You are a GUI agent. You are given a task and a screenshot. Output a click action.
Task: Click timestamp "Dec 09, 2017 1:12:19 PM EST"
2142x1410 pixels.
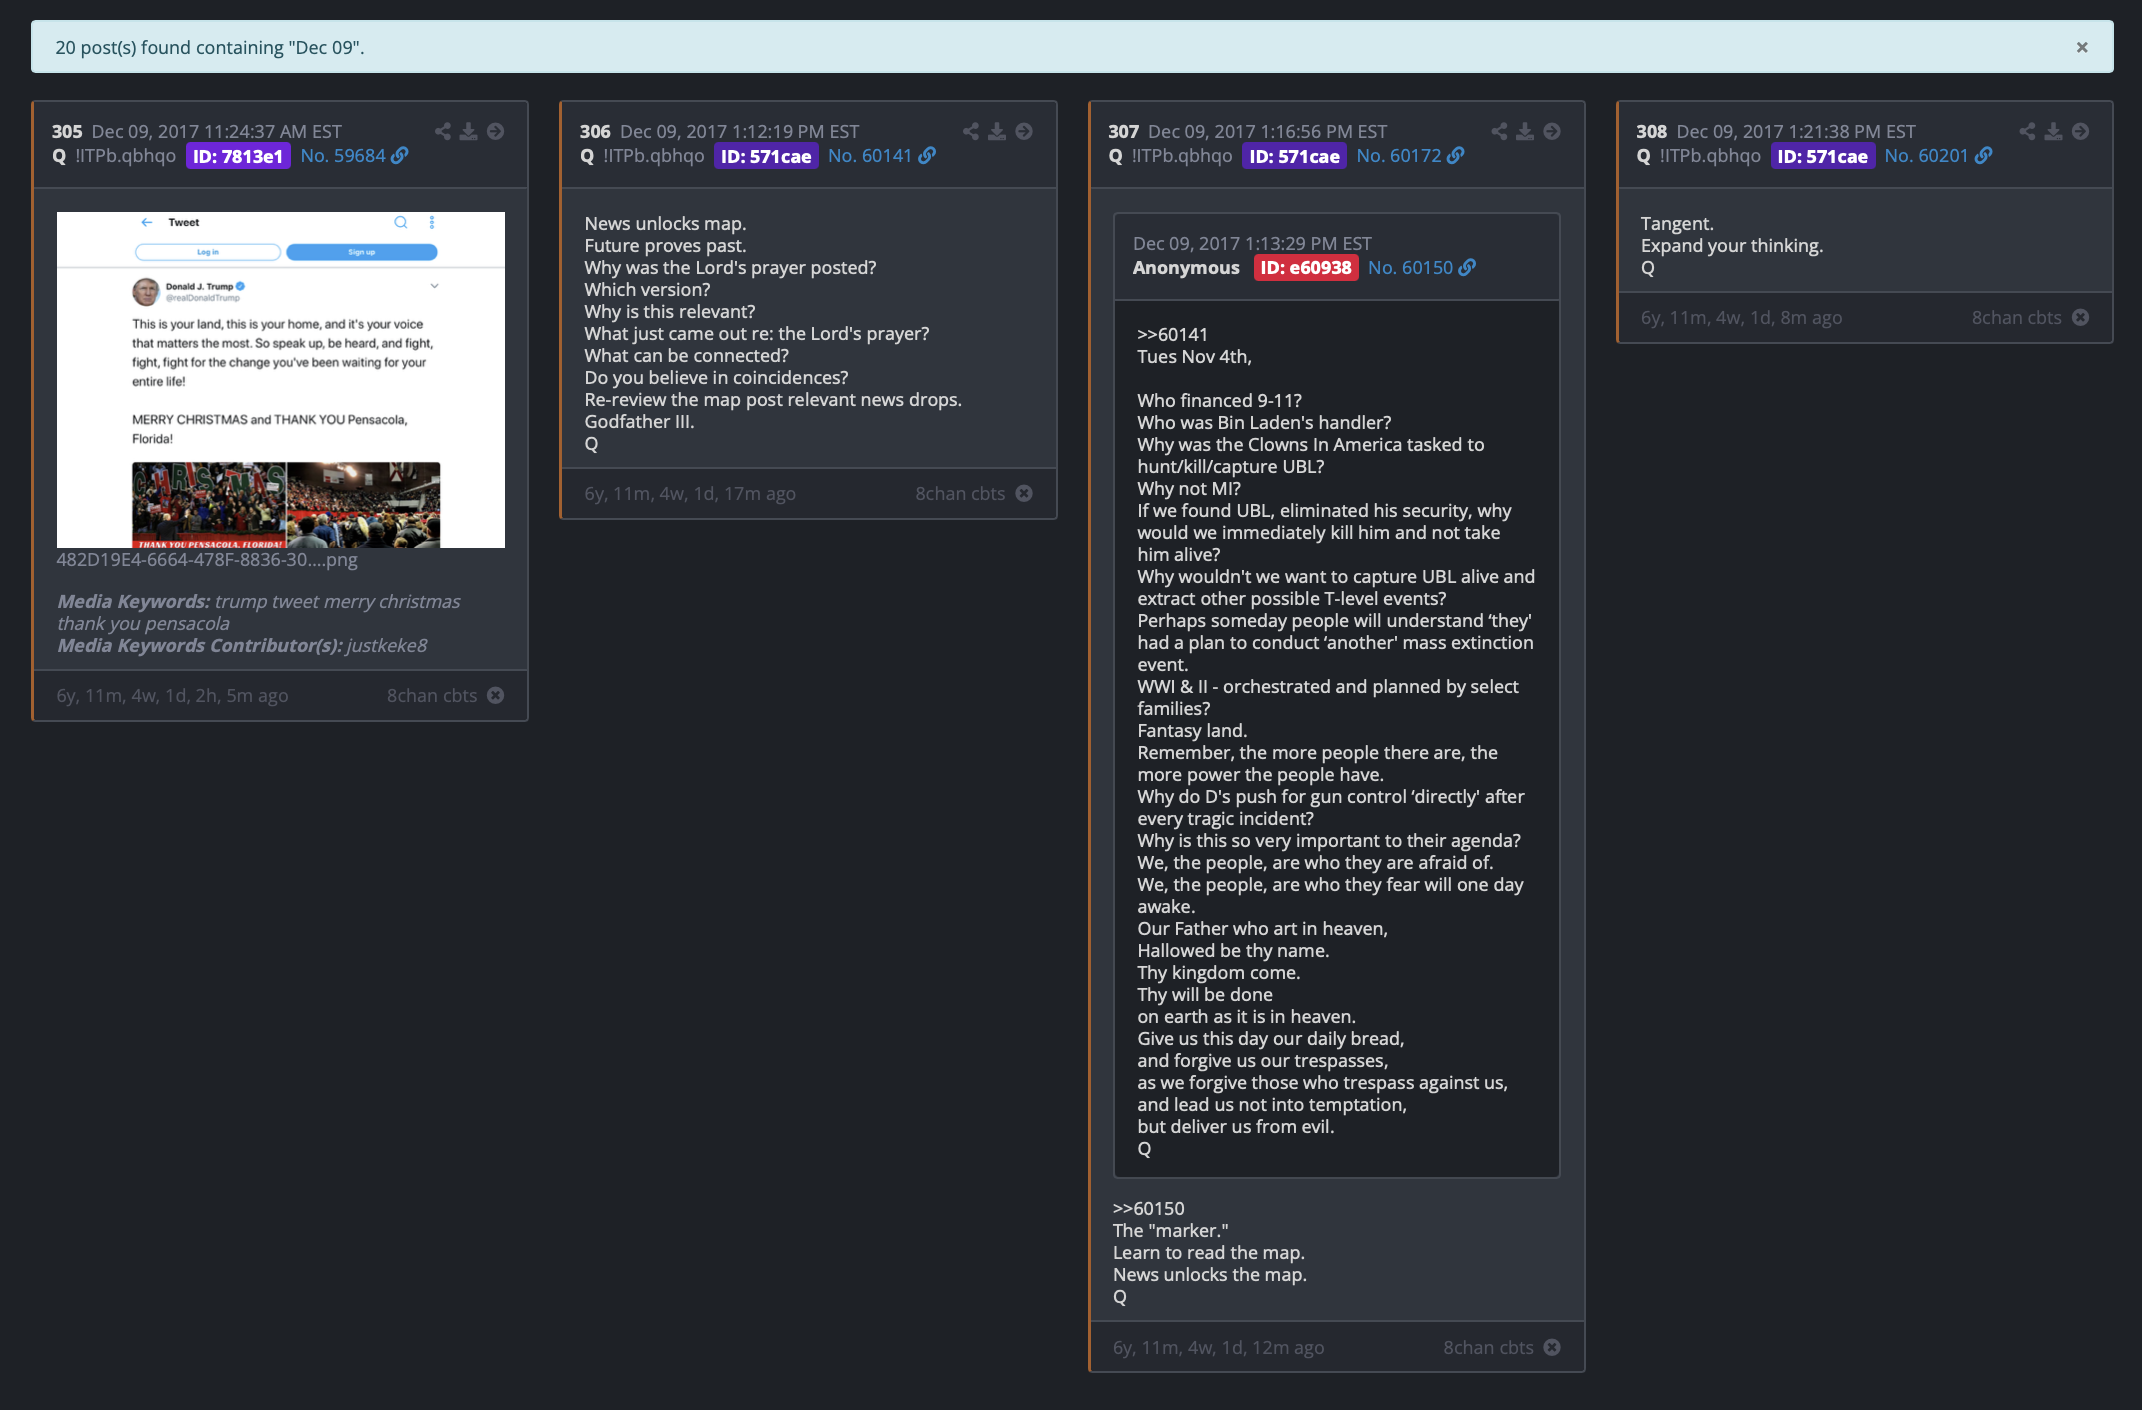[x=739, y=132]
